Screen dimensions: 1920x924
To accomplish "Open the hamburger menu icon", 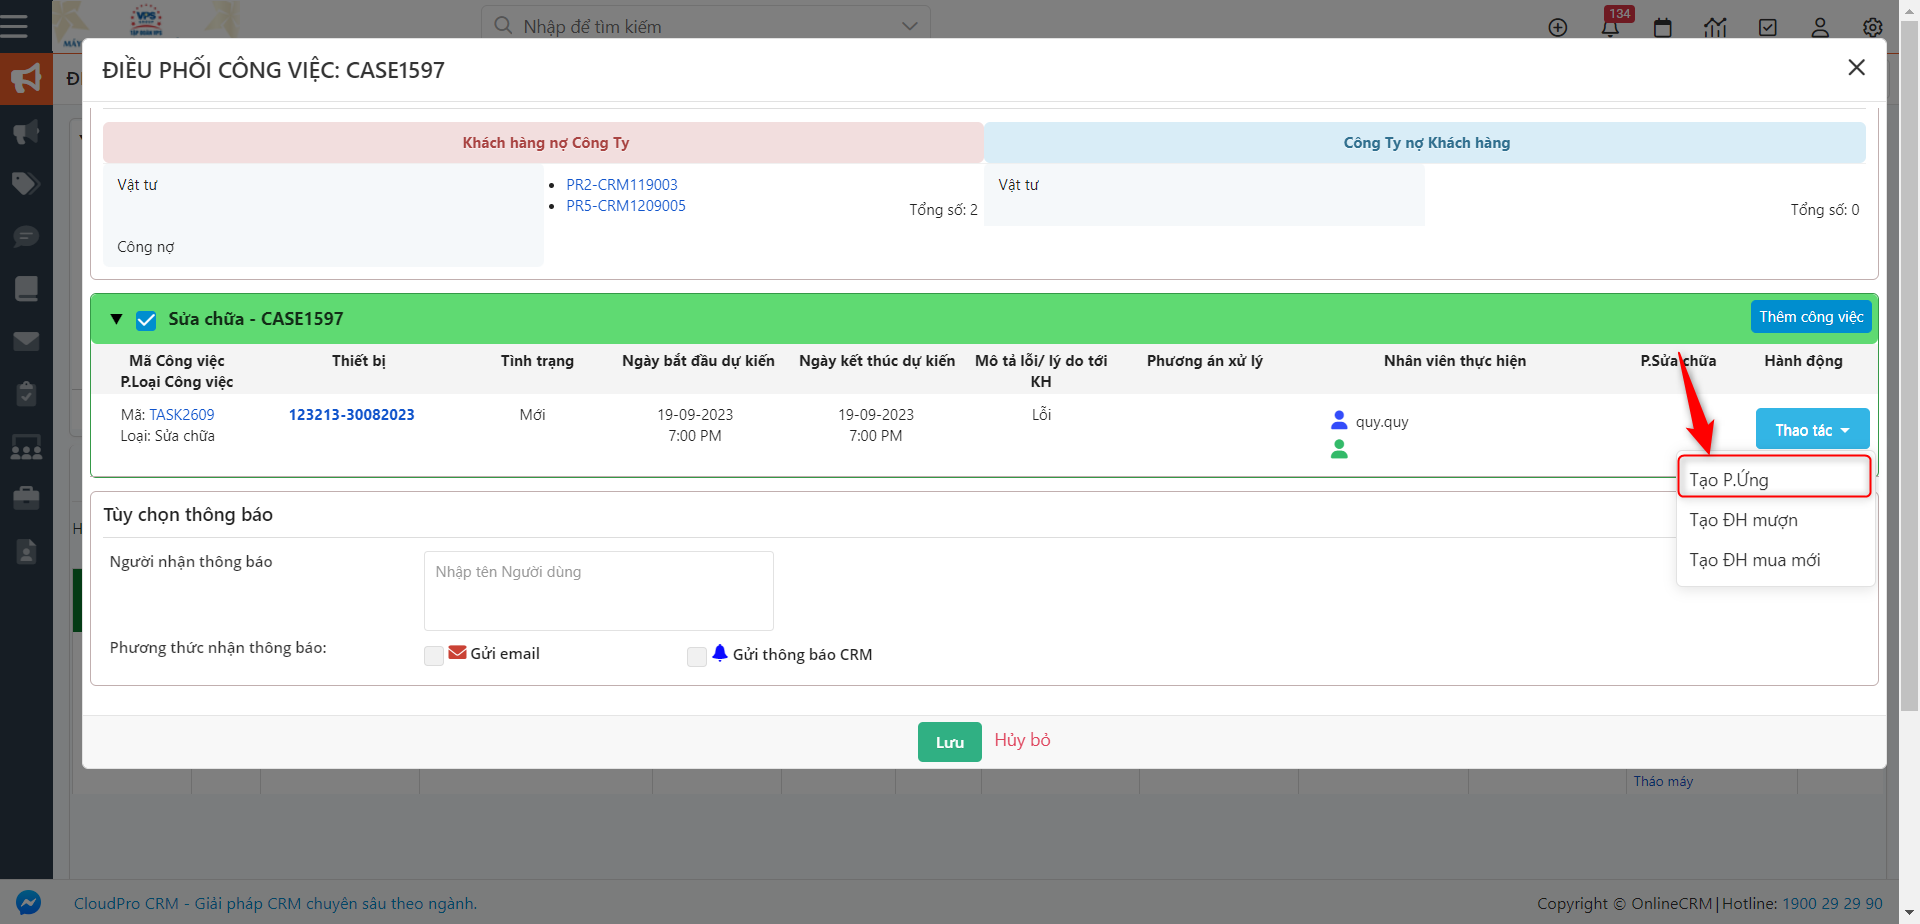I will (x=14, y=26).
